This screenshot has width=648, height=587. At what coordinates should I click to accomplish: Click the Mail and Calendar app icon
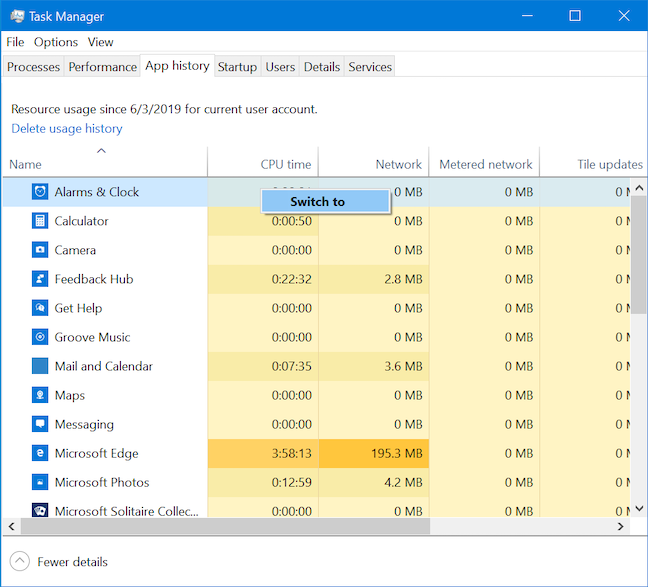click(40, 366)
